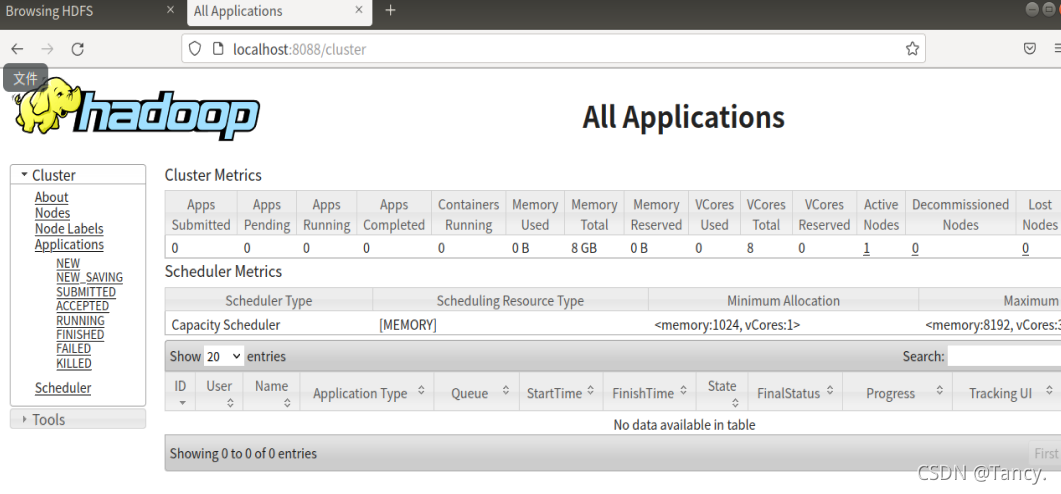
Task: Filter applications by FAILED state
Action: point(73,349)
